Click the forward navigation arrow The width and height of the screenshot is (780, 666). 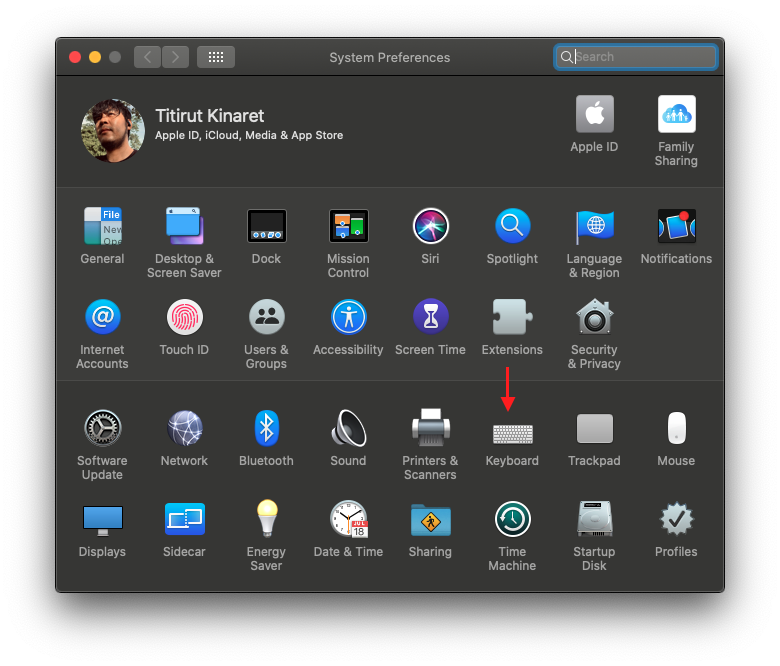click(175, 57)
